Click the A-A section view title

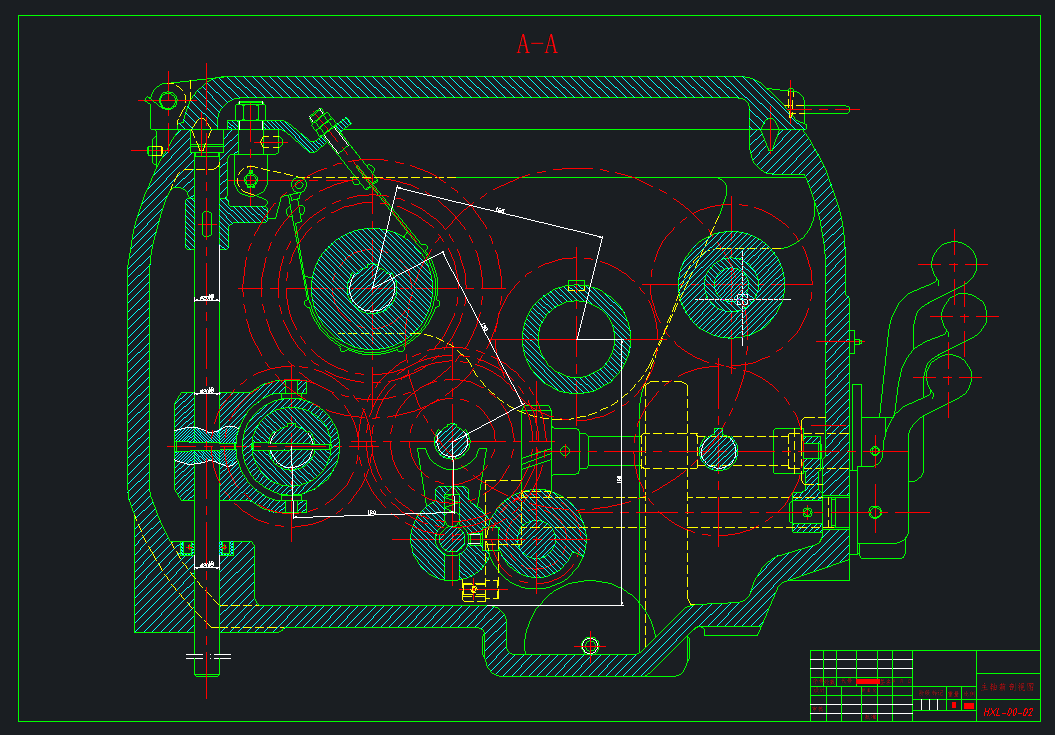coord(537,44)
